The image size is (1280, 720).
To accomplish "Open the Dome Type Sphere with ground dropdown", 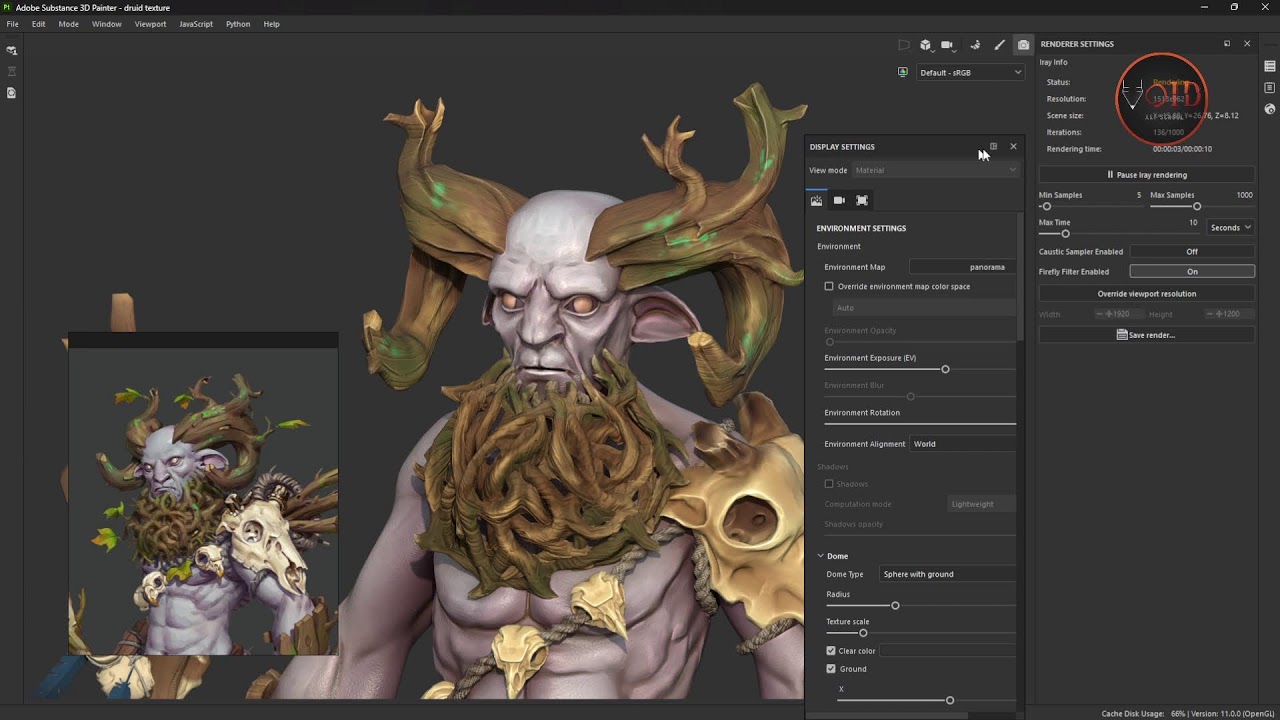I will (947, 574).
